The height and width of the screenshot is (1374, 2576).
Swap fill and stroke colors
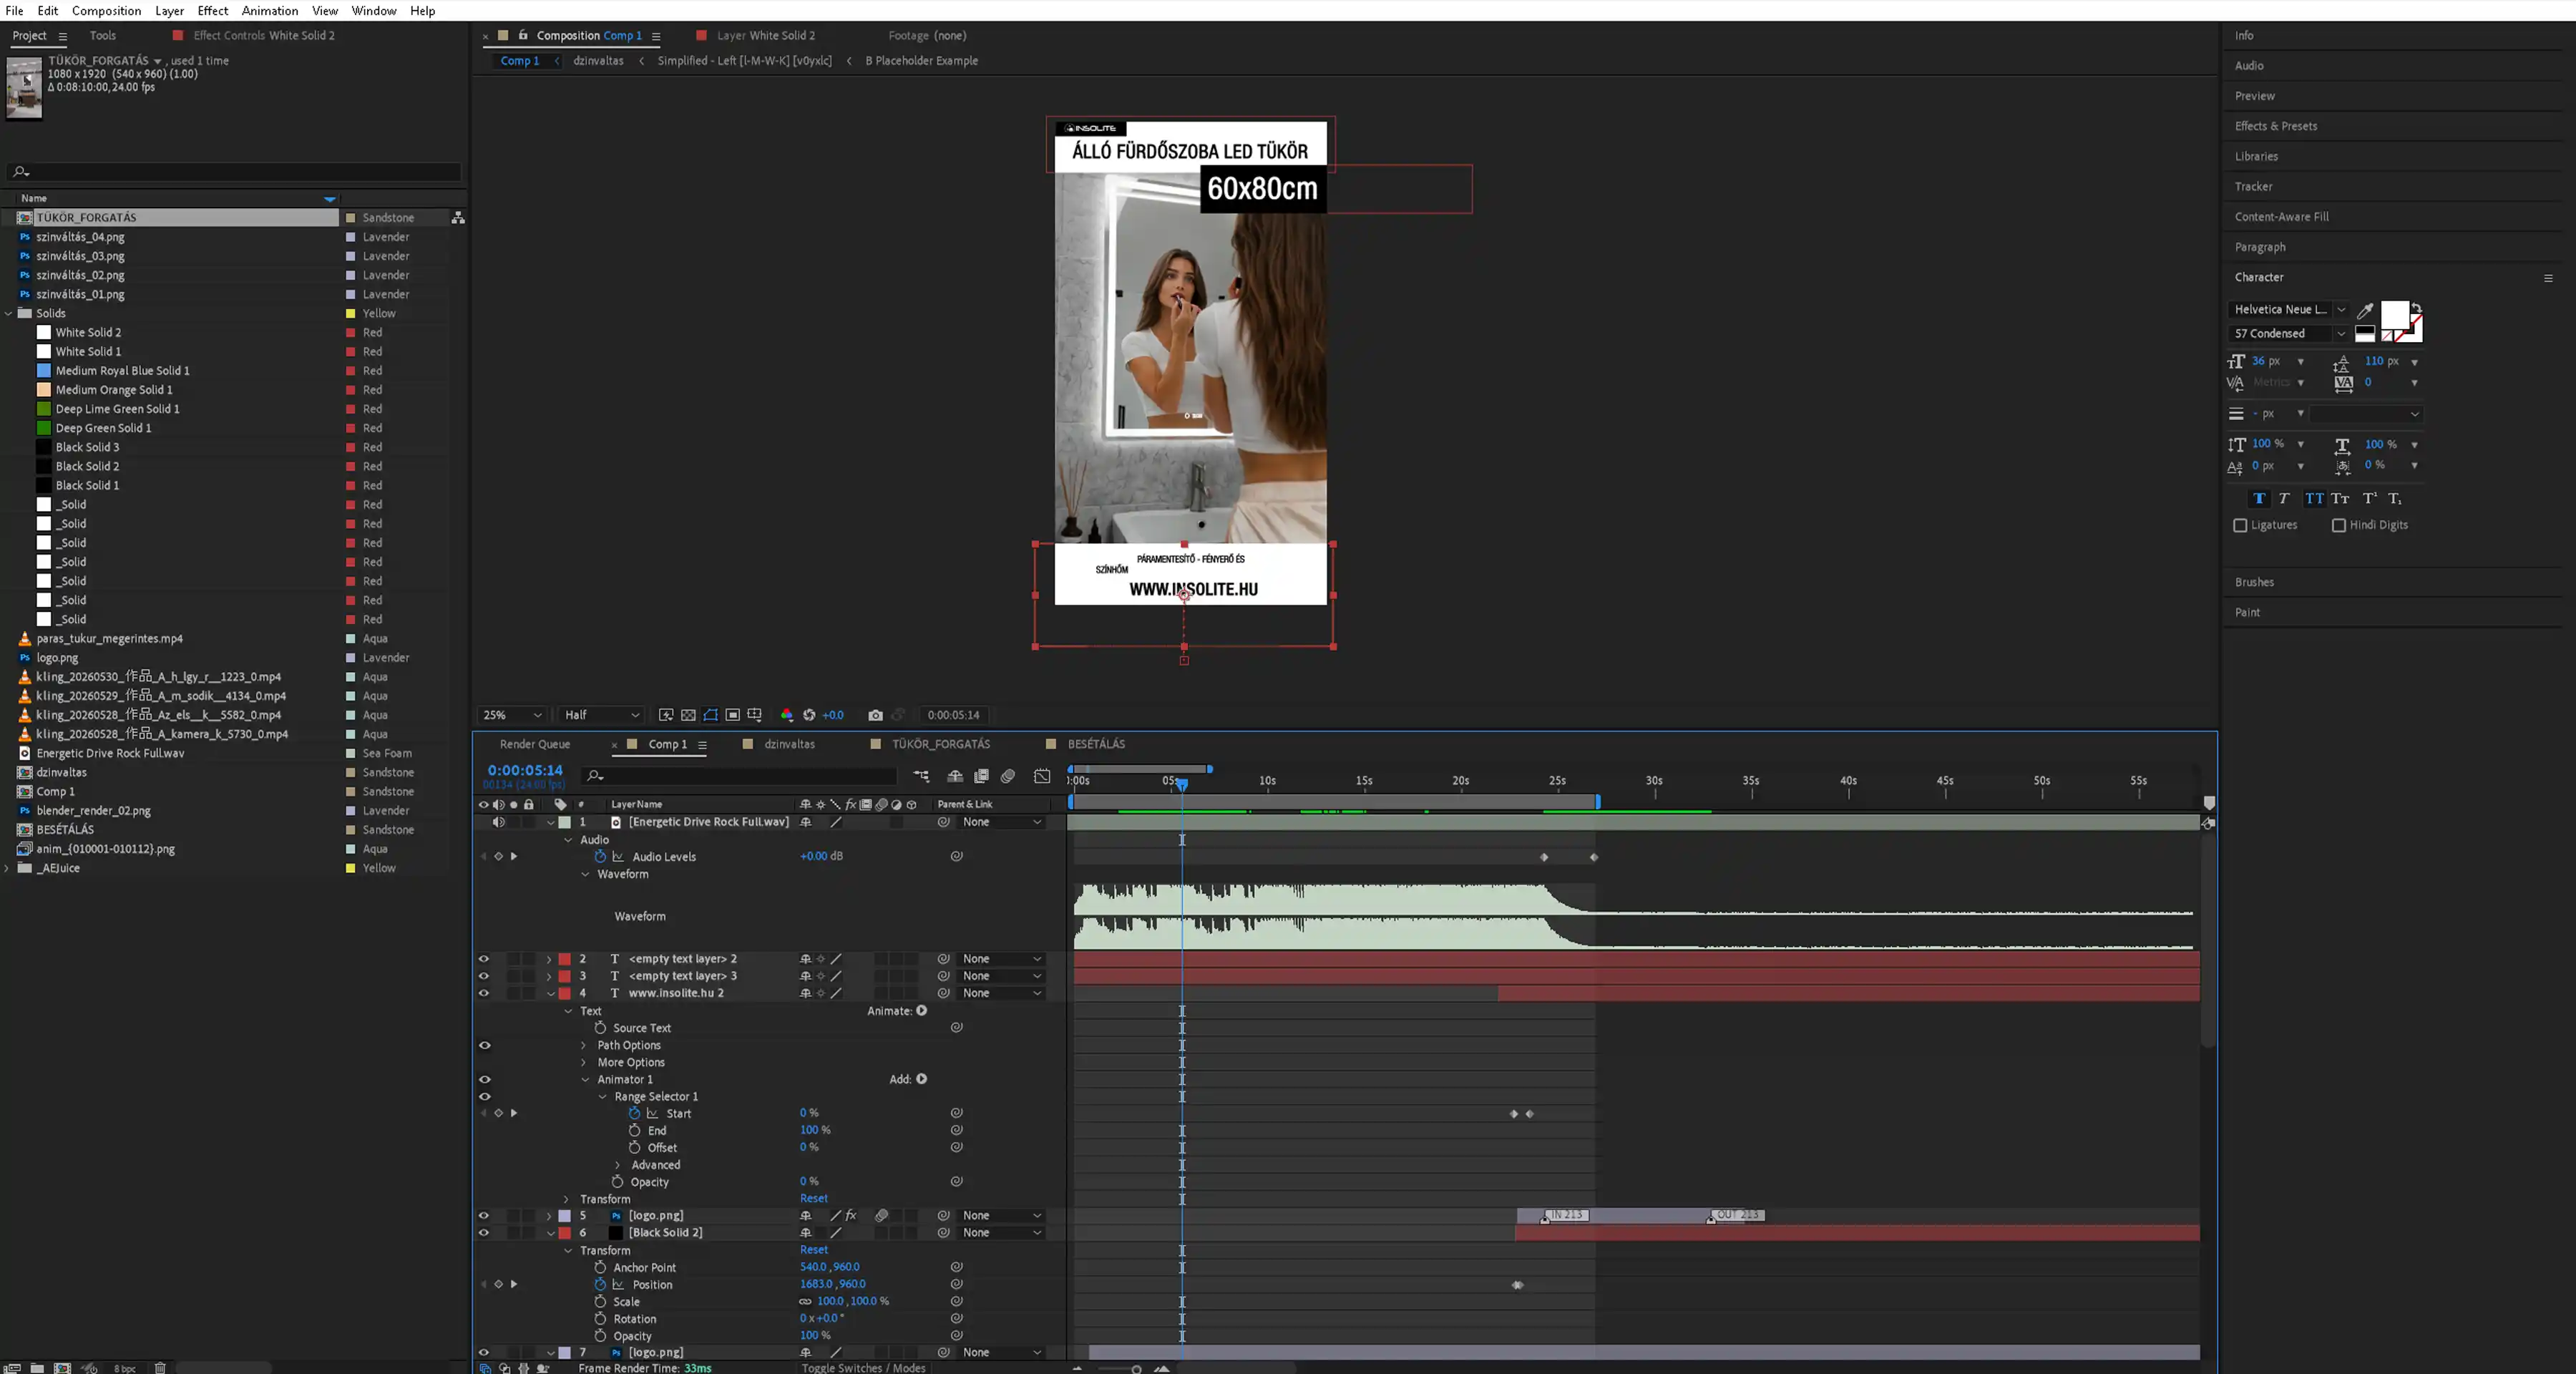(2416, 308)
